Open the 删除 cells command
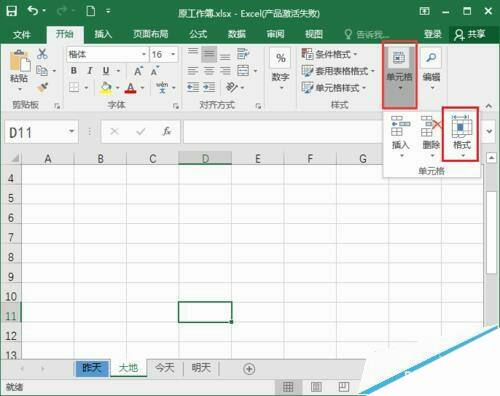This screenshot has height=396, width=500. point(431,136)
